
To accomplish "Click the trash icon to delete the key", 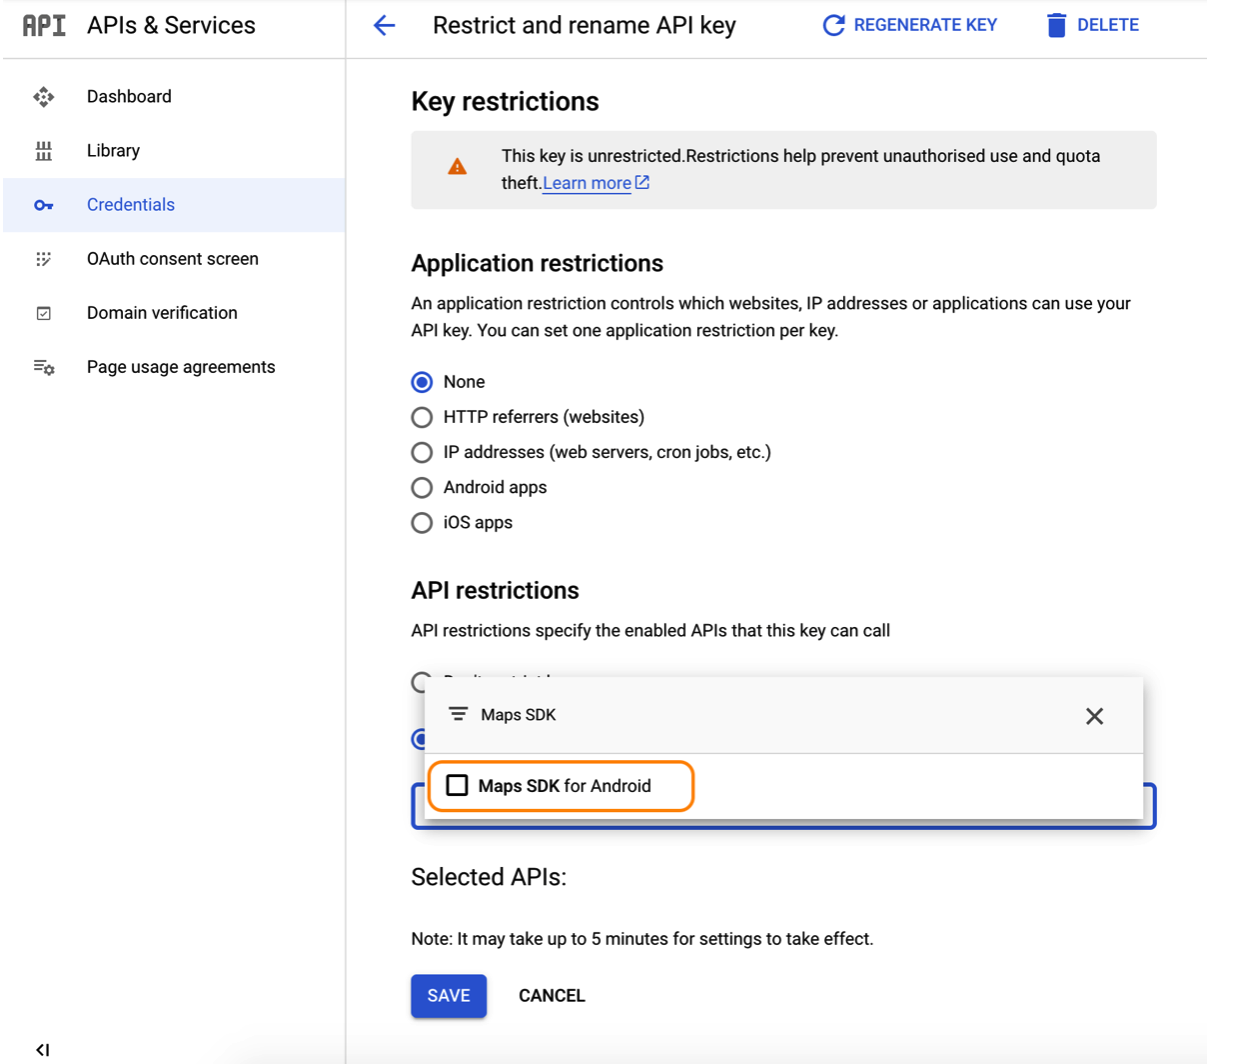I will 1055,24.
